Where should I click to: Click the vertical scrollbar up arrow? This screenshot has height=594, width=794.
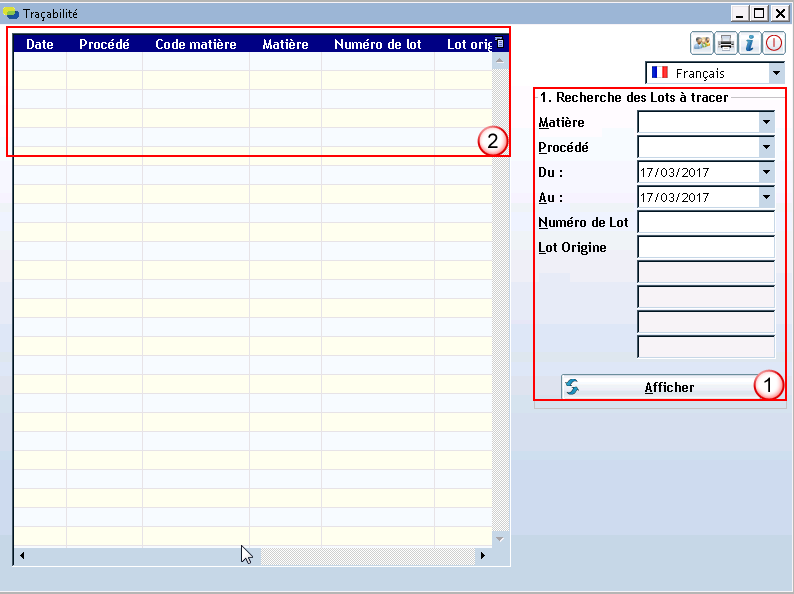pos(499,61)
